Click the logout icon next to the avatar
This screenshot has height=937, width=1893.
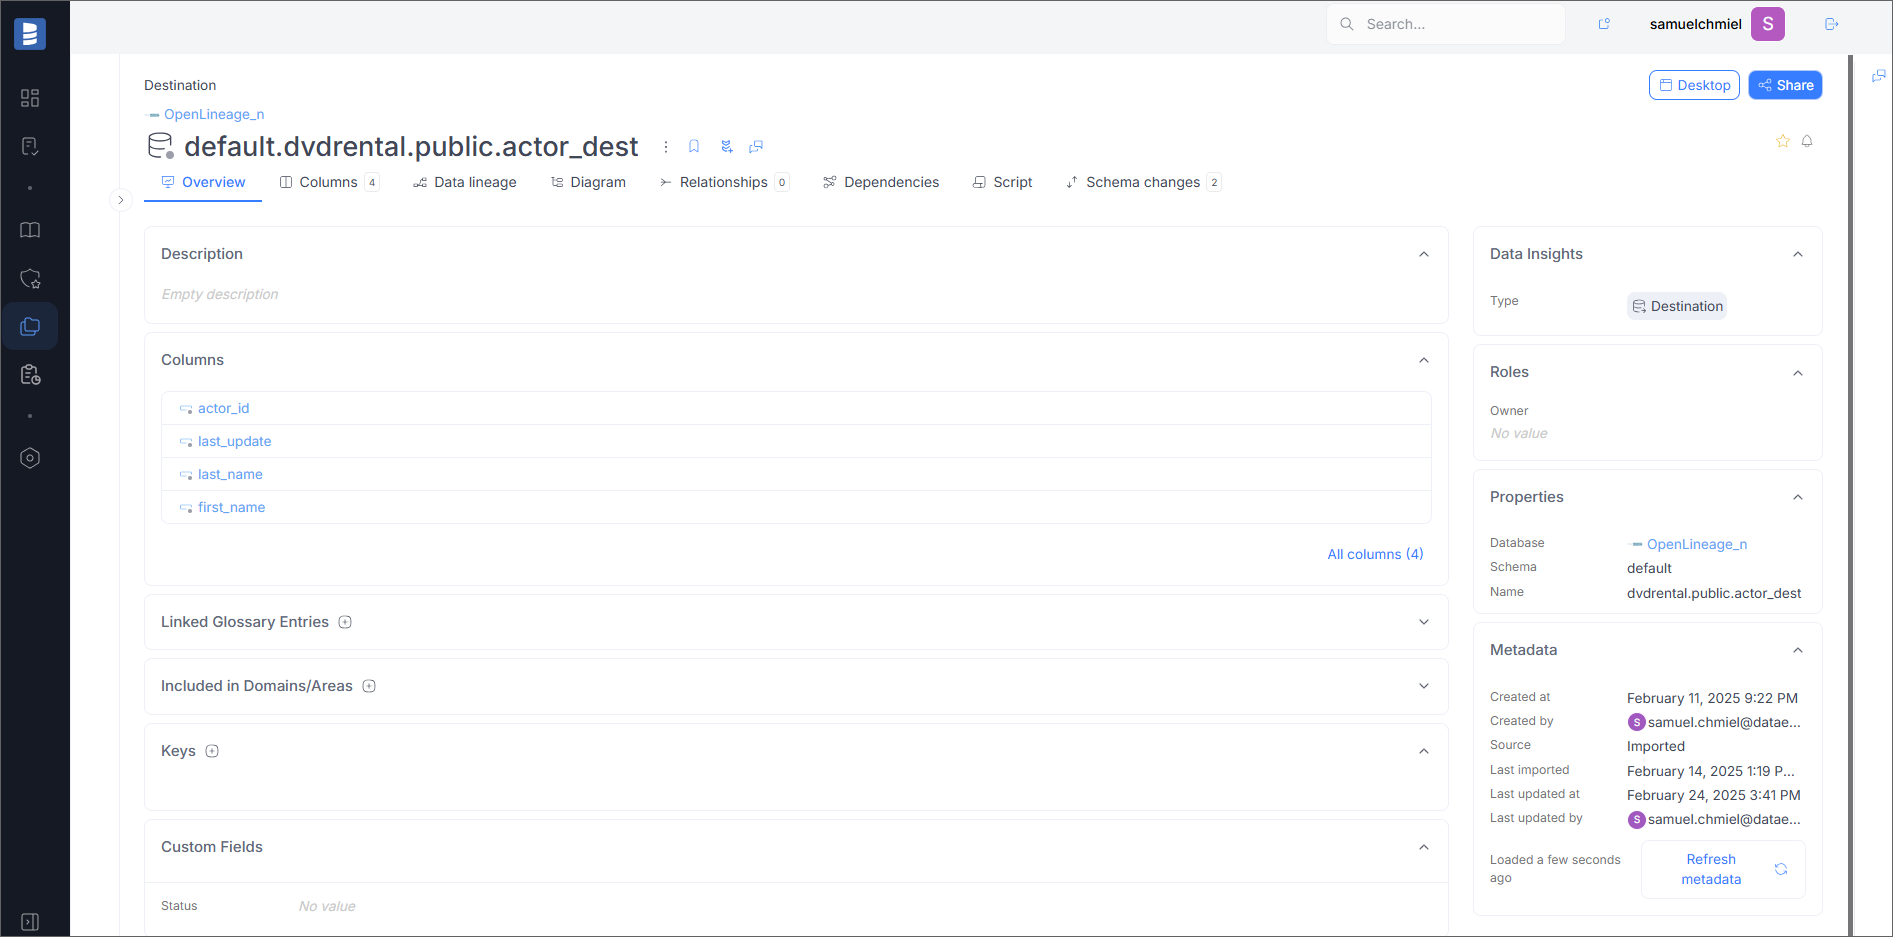click(x=1832, y=24)
